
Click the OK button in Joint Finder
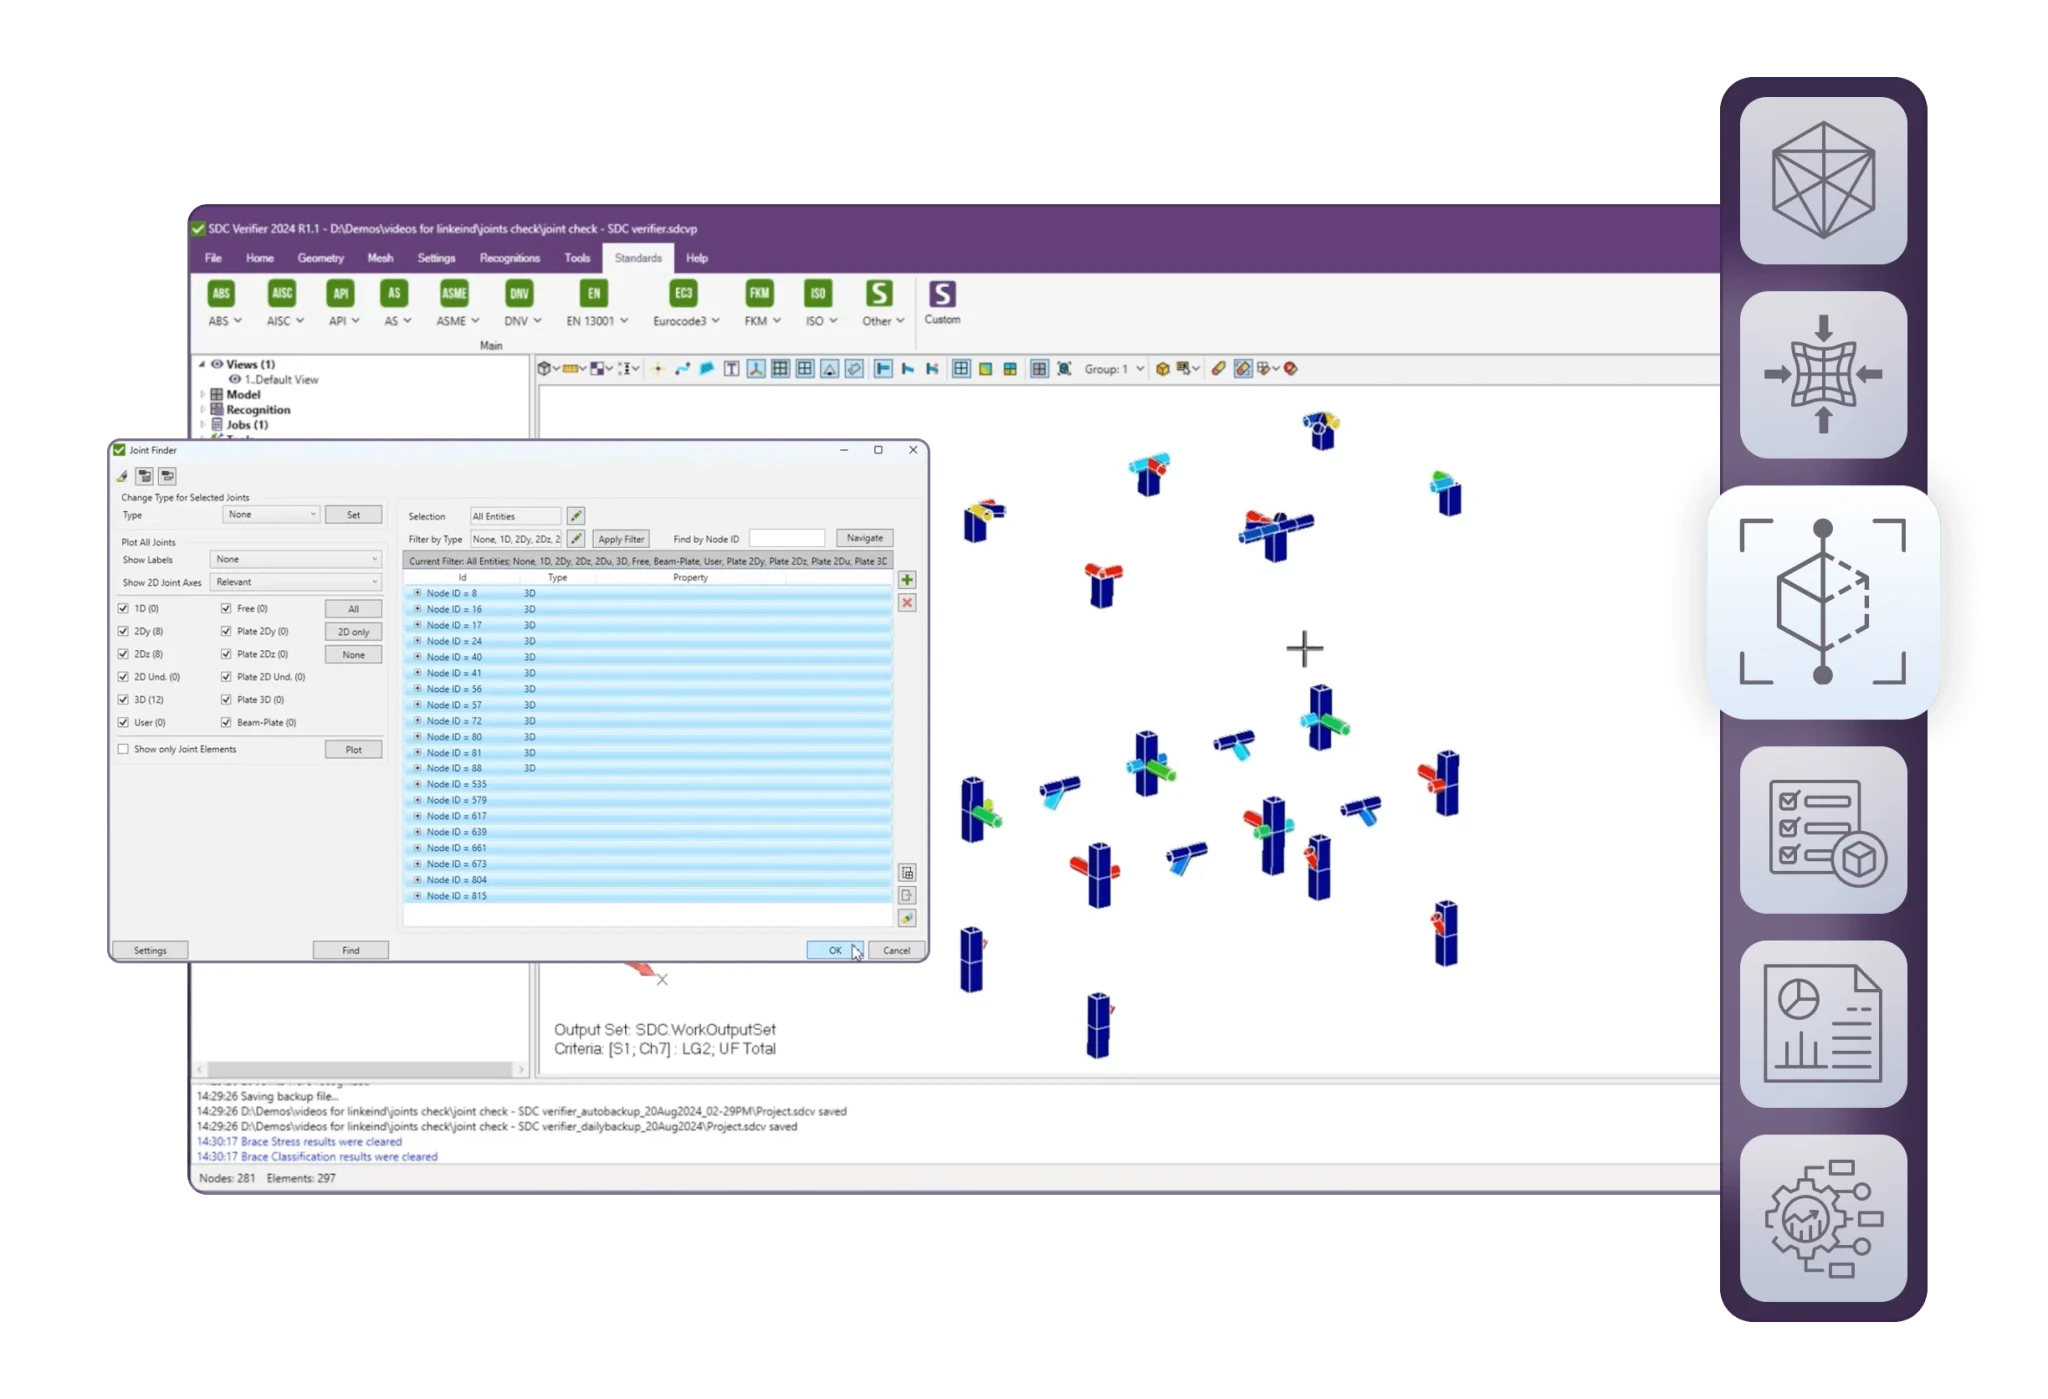[x=834, y=950]
